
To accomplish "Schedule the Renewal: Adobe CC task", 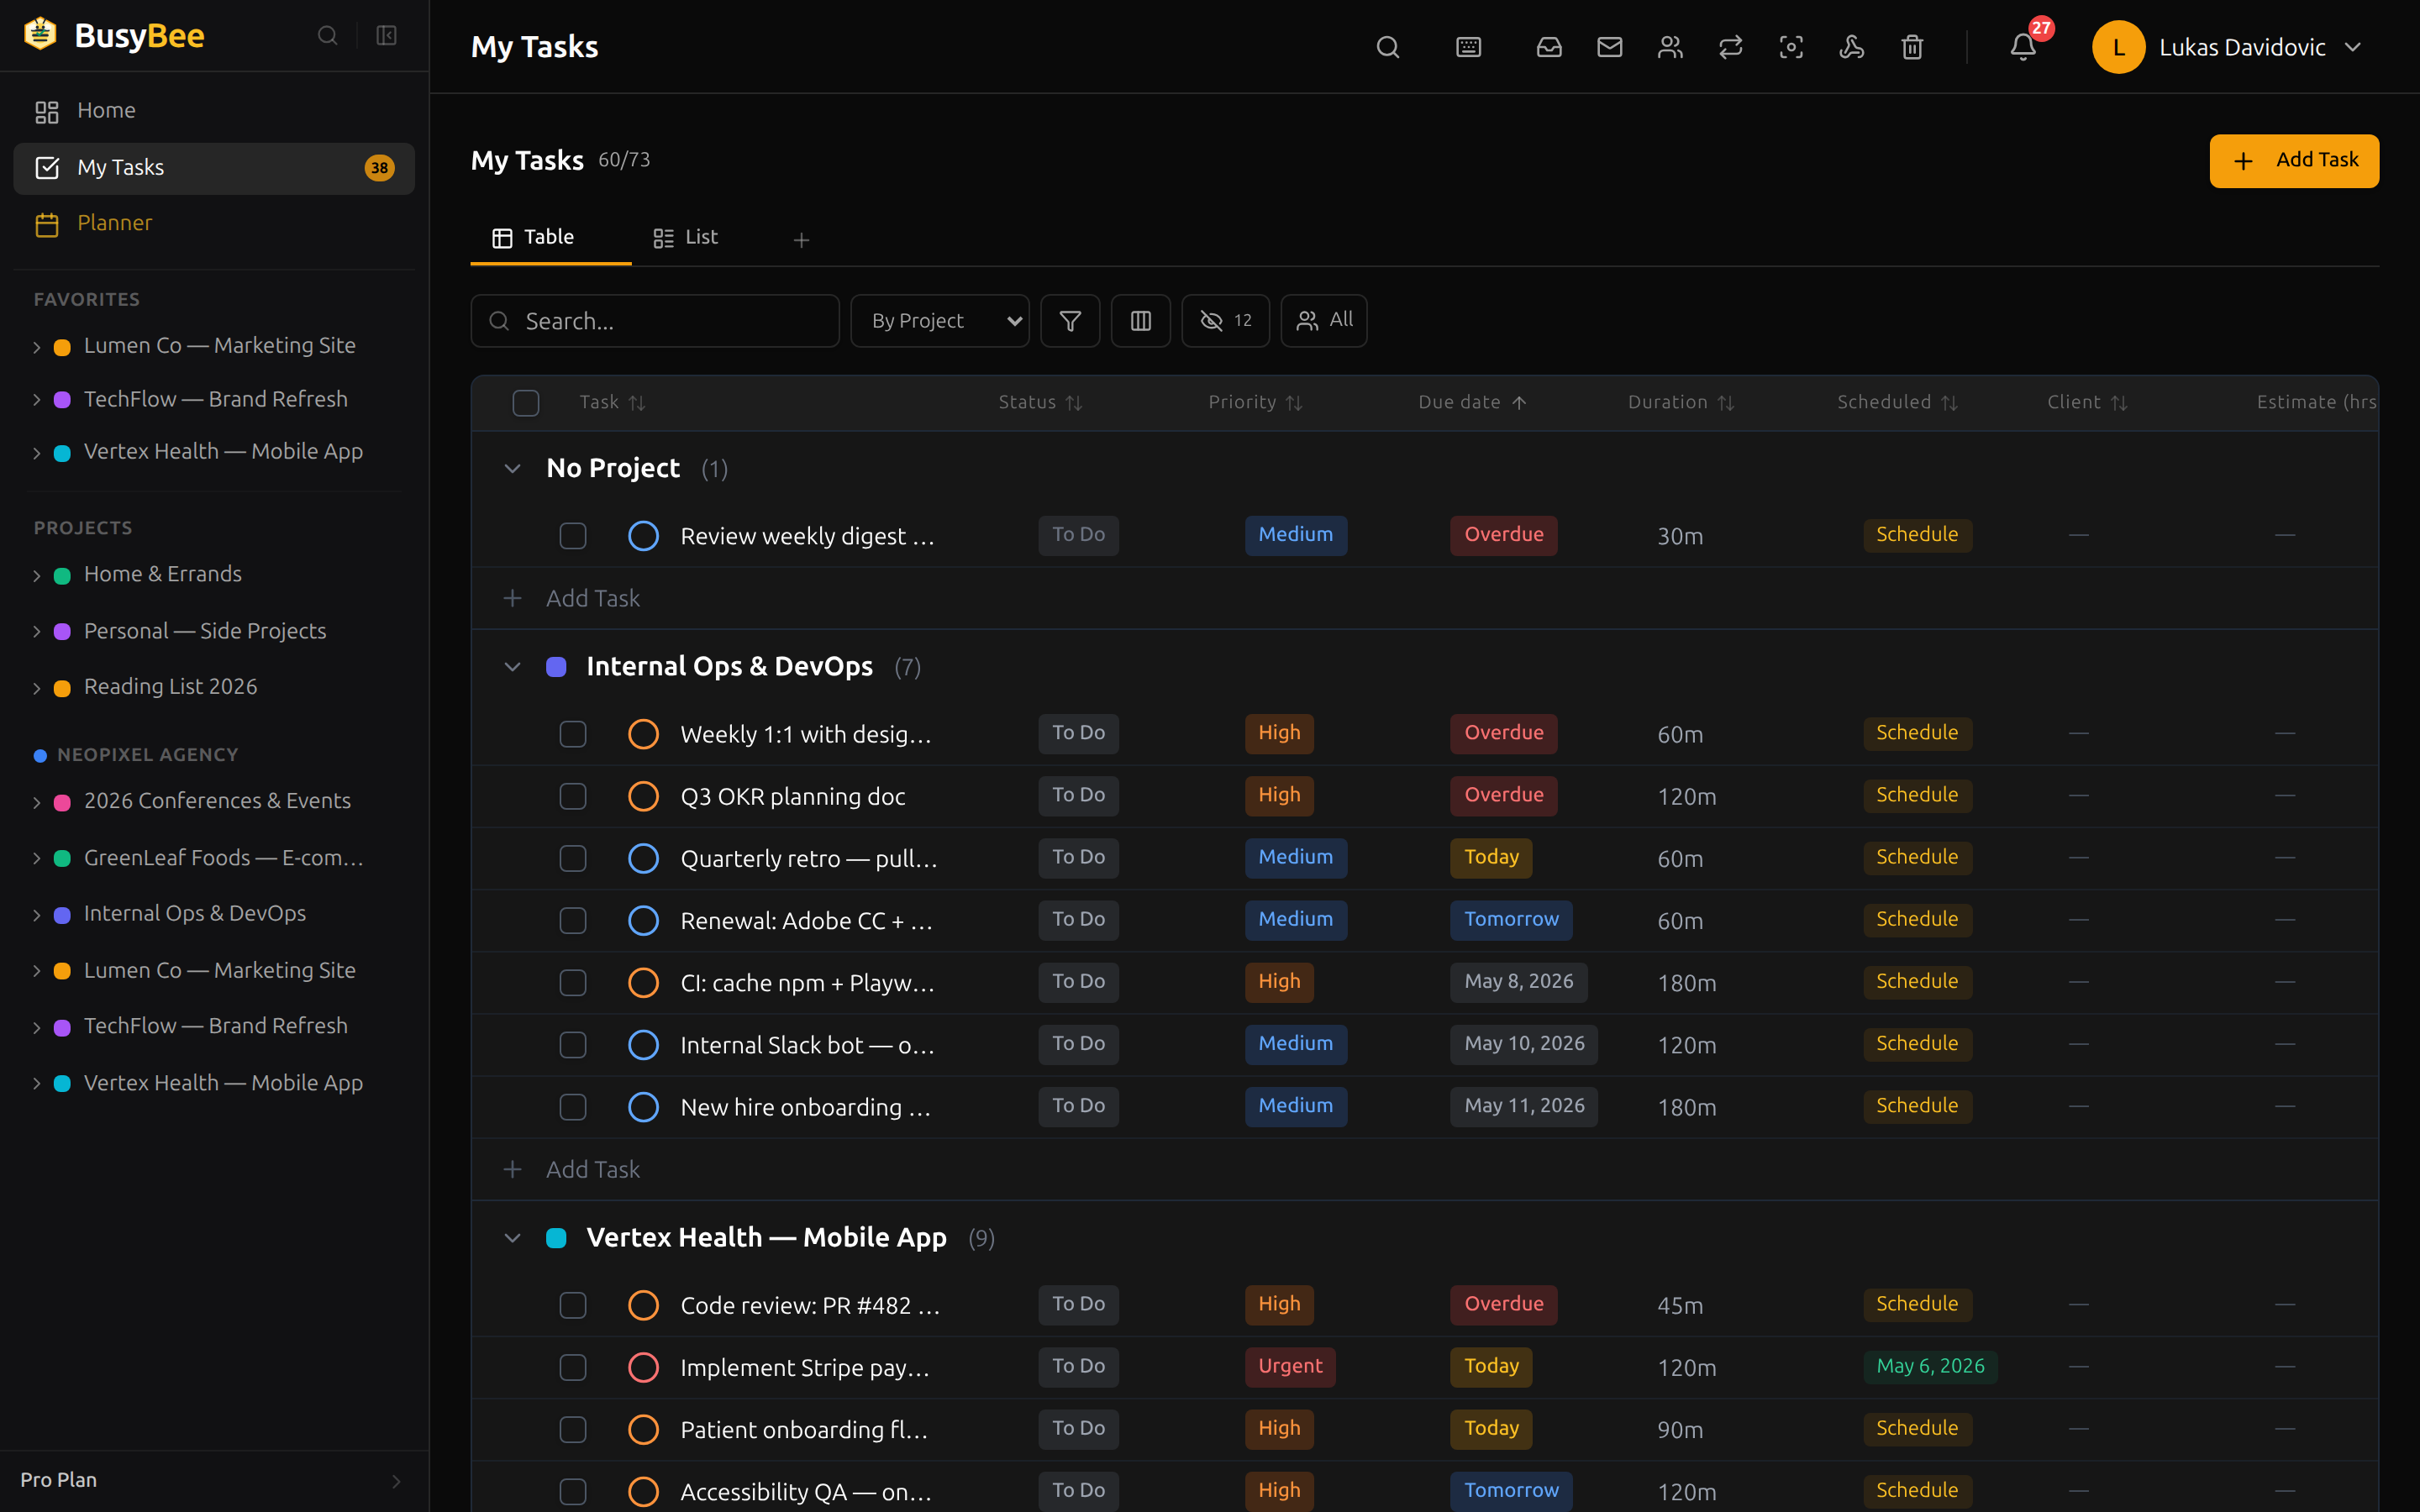I will point(1917,920).
